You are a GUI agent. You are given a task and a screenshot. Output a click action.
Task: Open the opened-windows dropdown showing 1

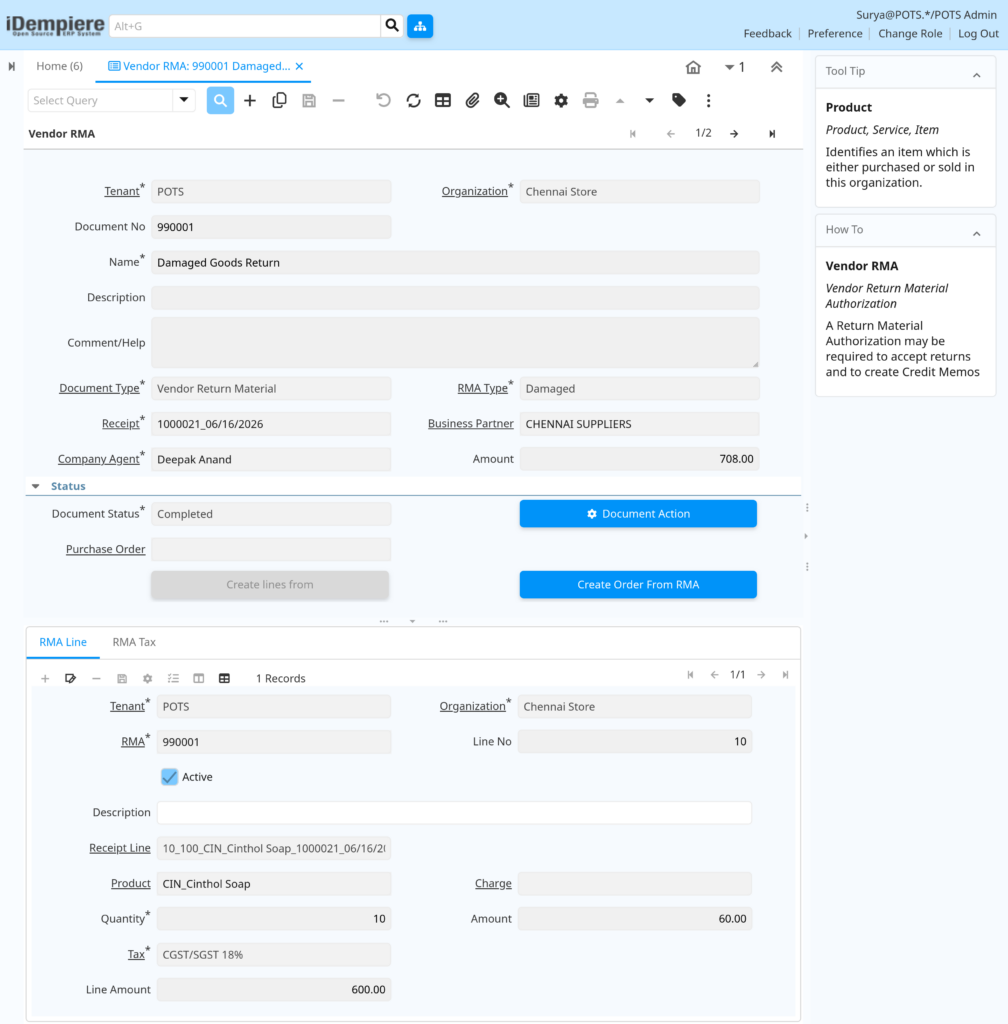[x=735, y=67]
